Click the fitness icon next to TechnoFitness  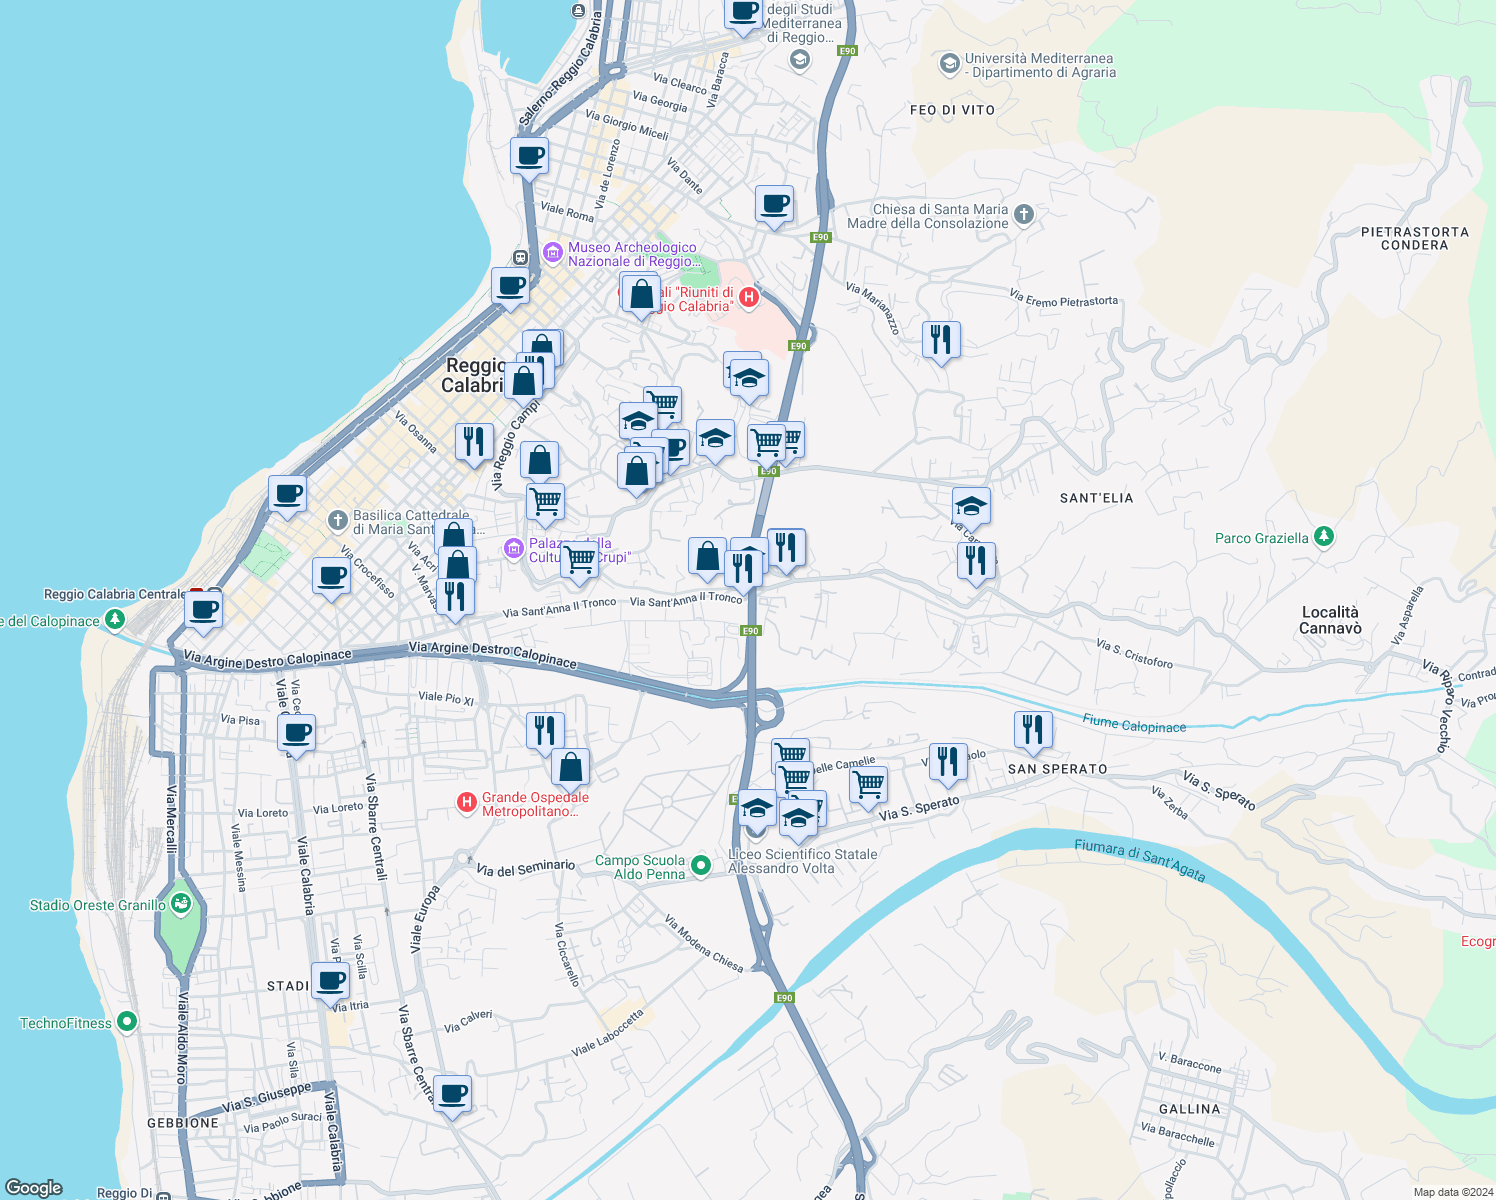[126, 1022]
